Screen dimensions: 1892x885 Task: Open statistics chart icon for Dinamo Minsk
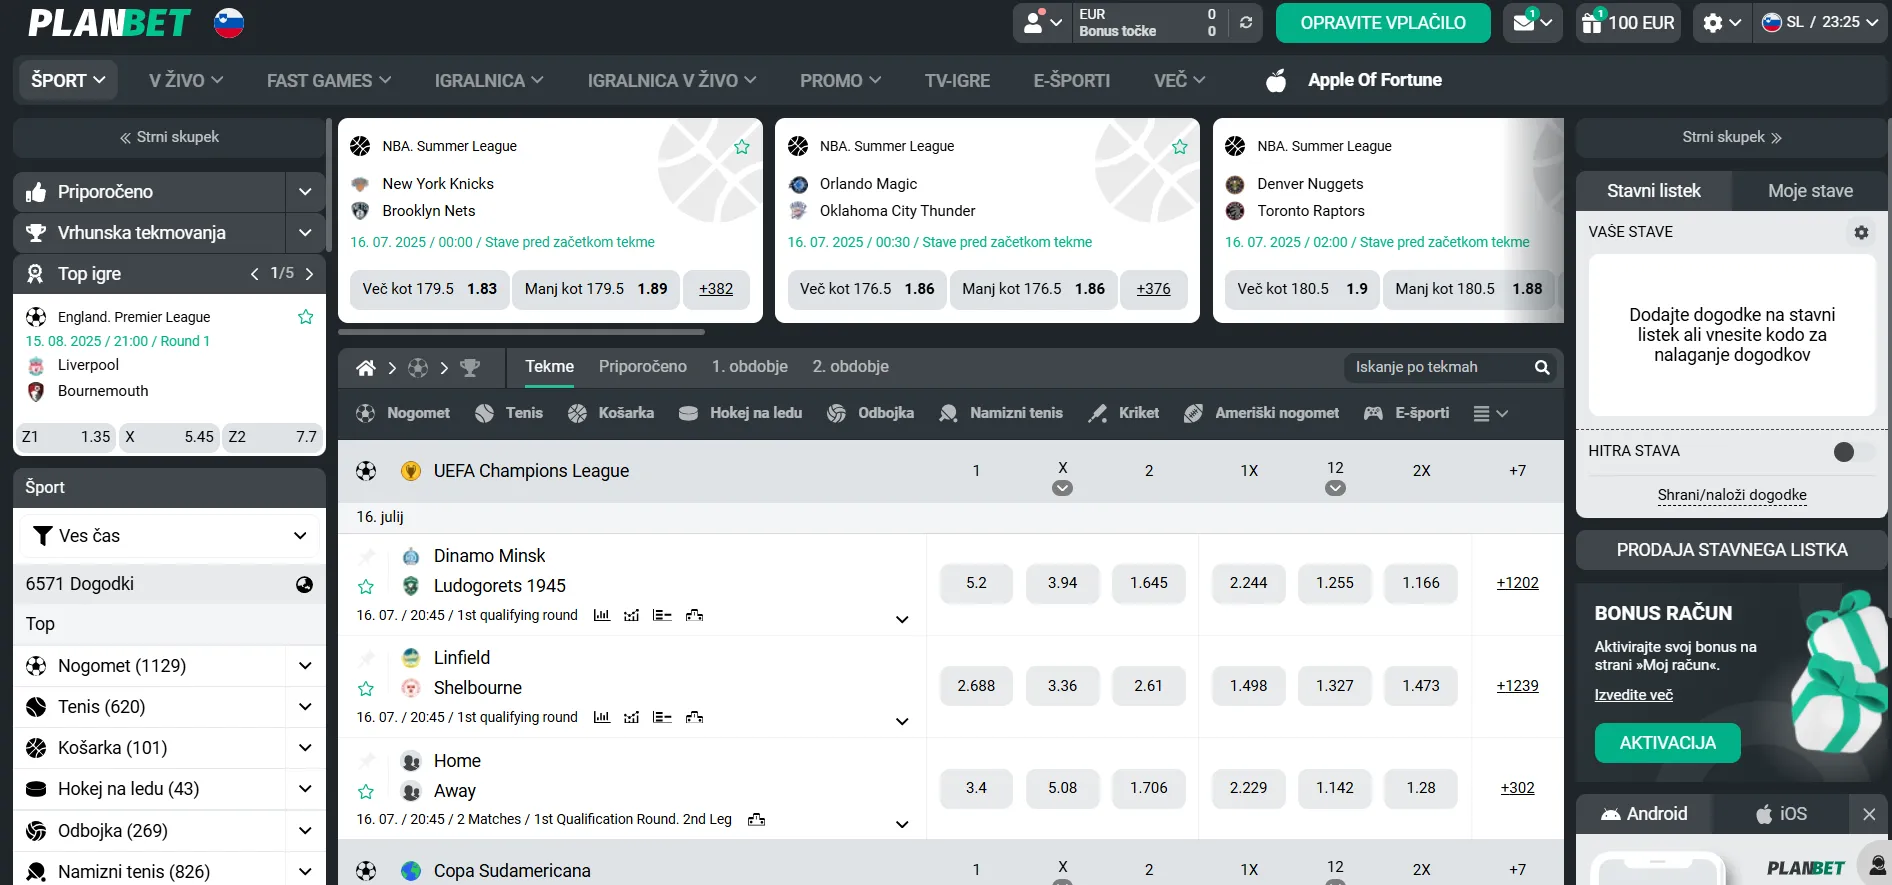pyautogui.click(x=602, y=615)
